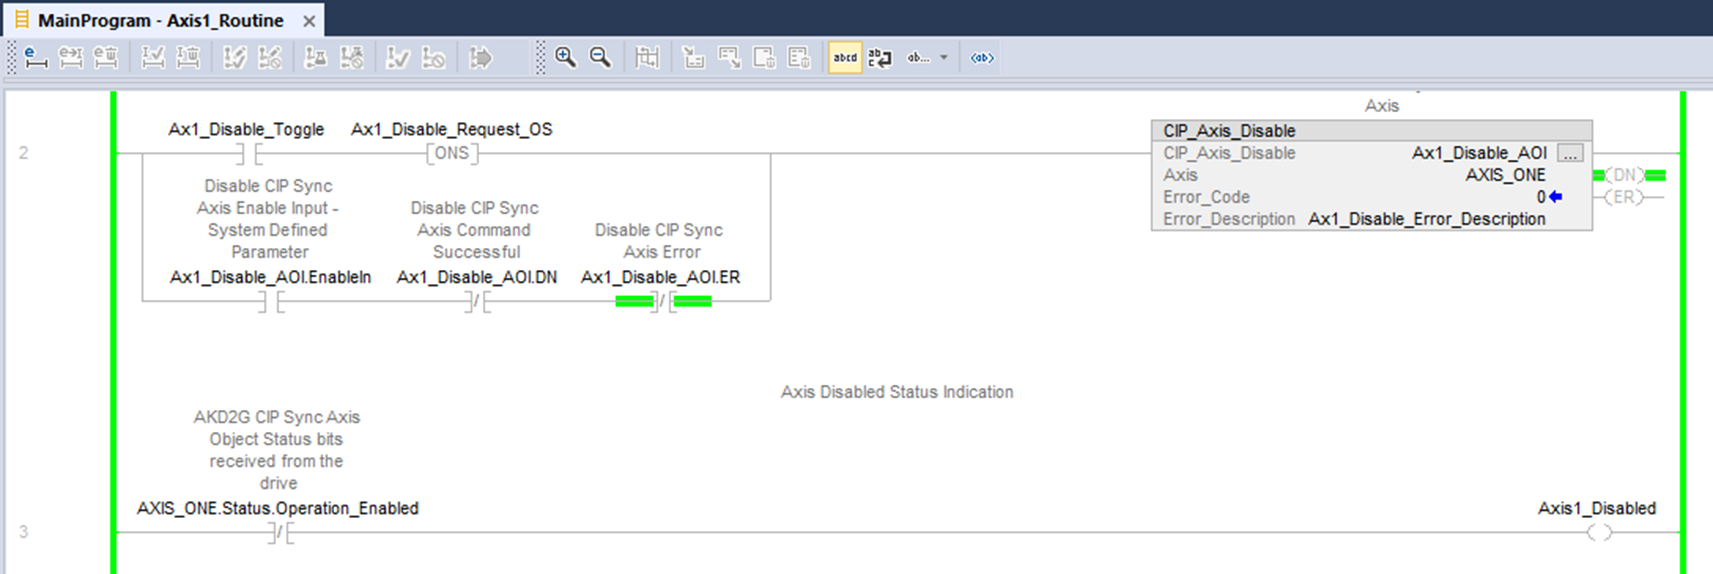The width and height of the screenshot is (1713, 574).
Task: Click the window-with-trash icon in the toolbar
Action: pos(764,58)
